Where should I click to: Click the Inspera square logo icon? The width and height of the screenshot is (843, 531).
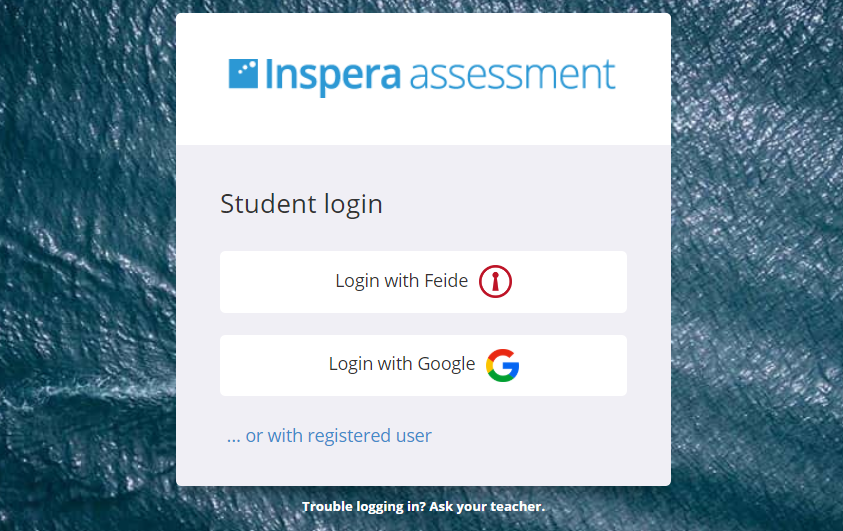point(244,74)
